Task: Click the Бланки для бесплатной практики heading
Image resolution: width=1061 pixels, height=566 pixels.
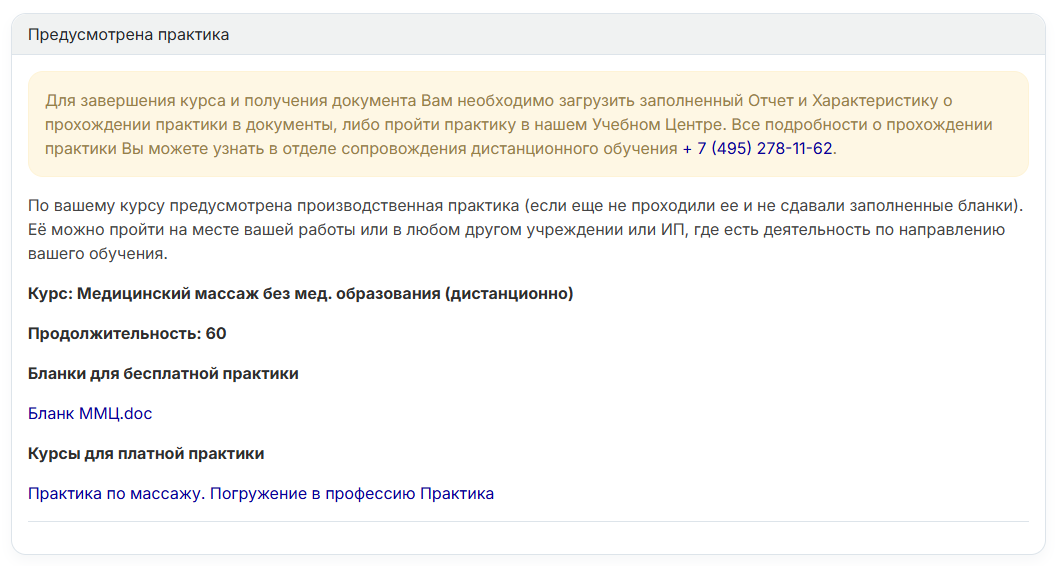Action: [x=163, y=374]
